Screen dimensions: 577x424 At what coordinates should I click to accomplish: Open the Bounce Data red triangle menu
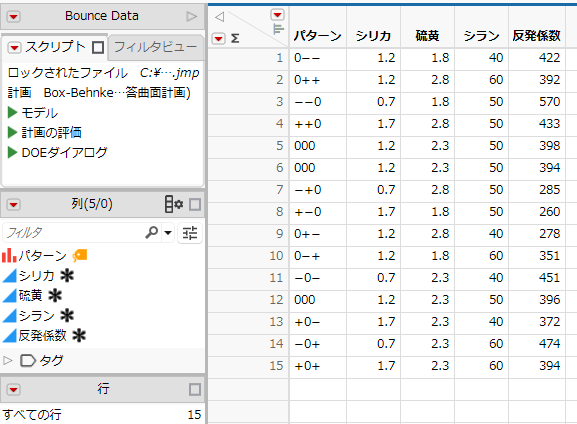coord(14,17)
